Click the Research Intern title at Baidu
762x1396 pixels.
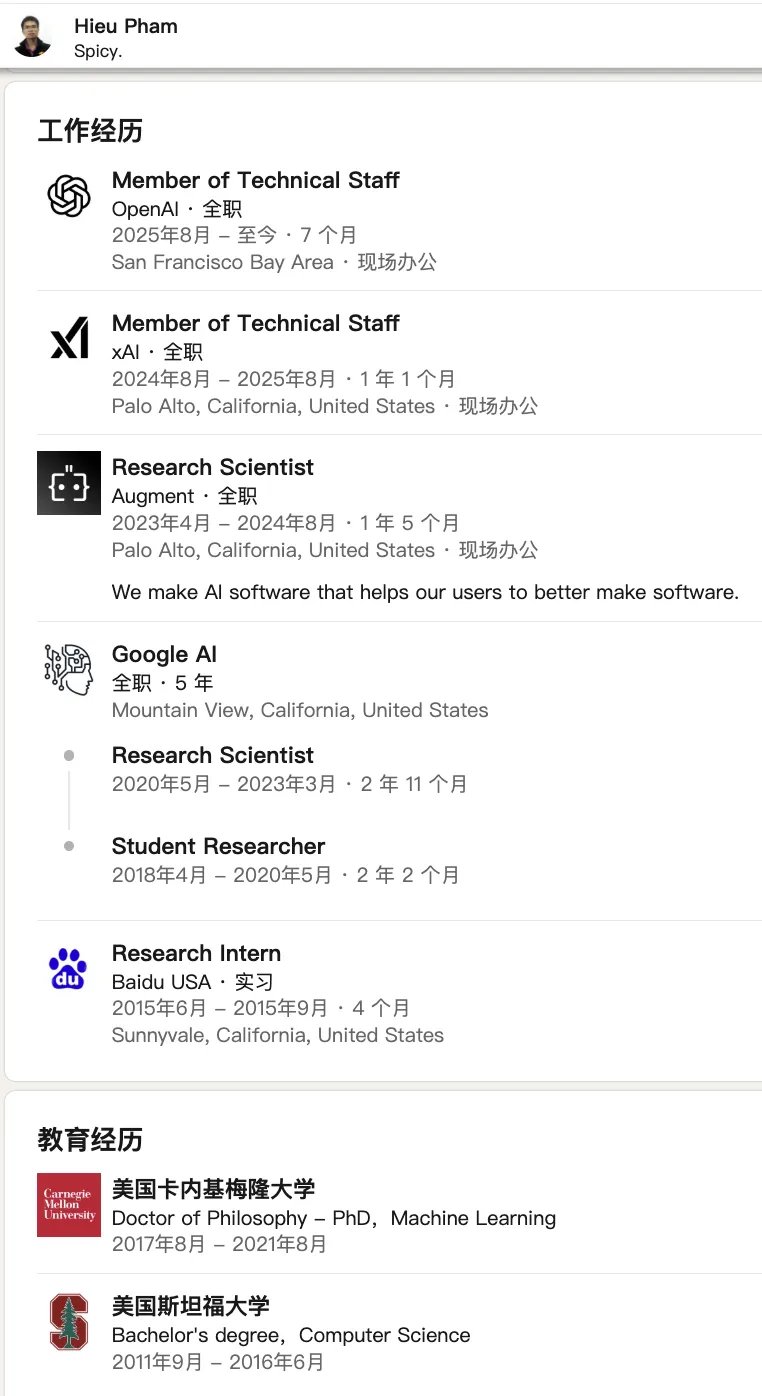196,953
